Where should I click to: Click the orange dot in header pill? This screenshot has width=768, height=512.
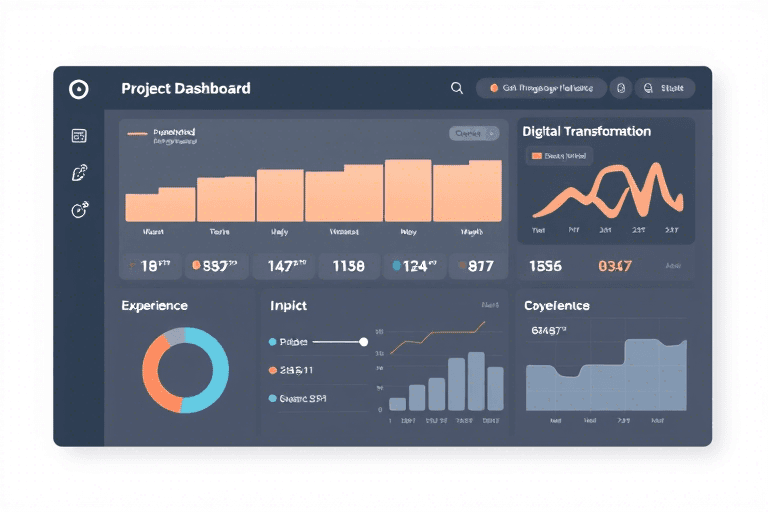point(494,88)
